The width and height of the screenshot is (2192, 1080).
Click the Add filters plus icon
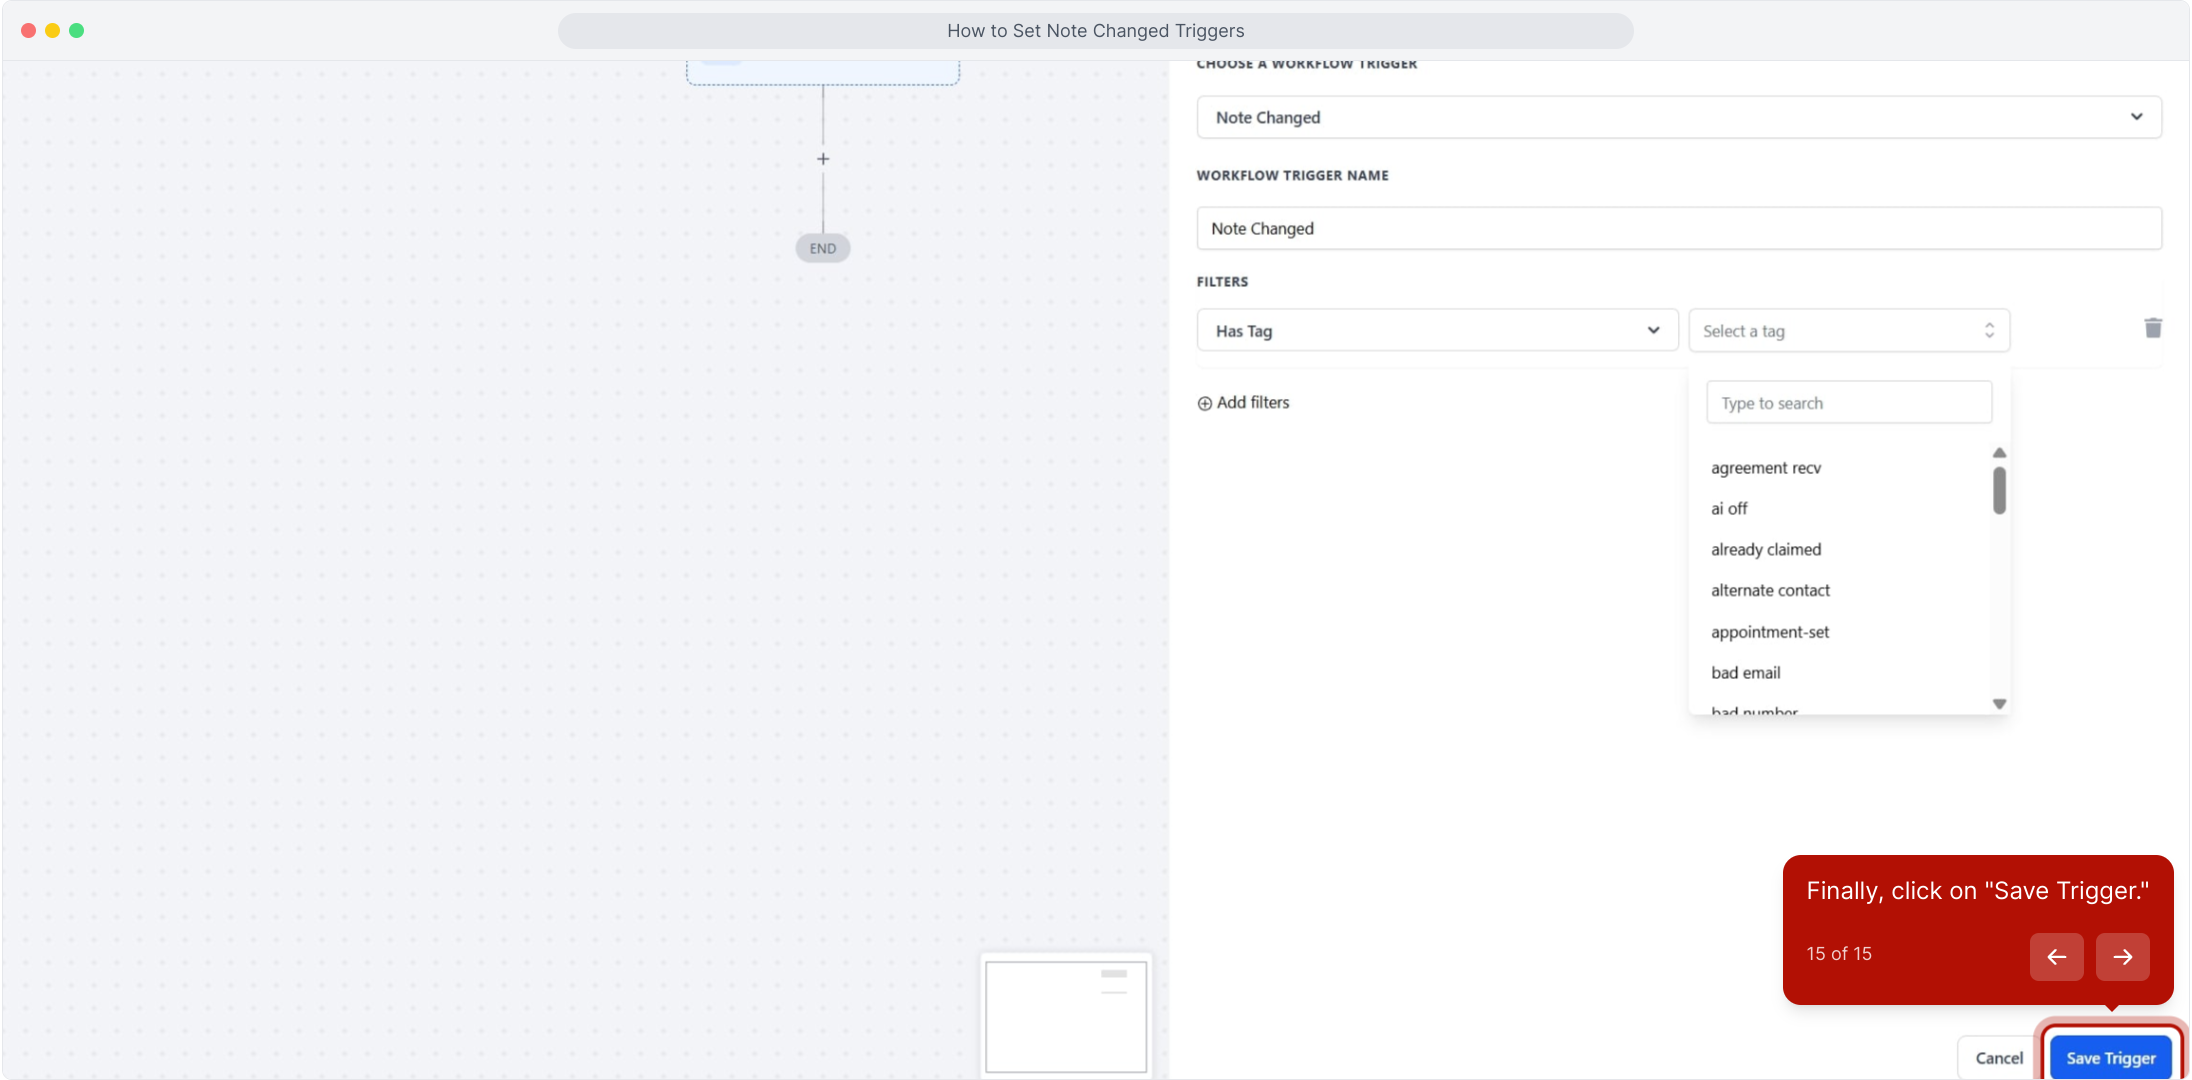1205,403
